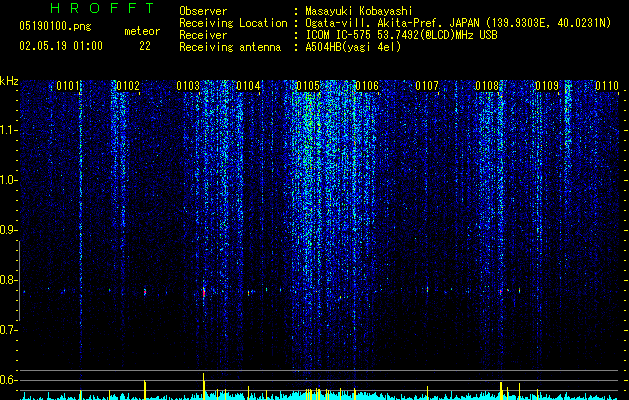Click time marker 0104
The image size is (629, 400).
248,86
